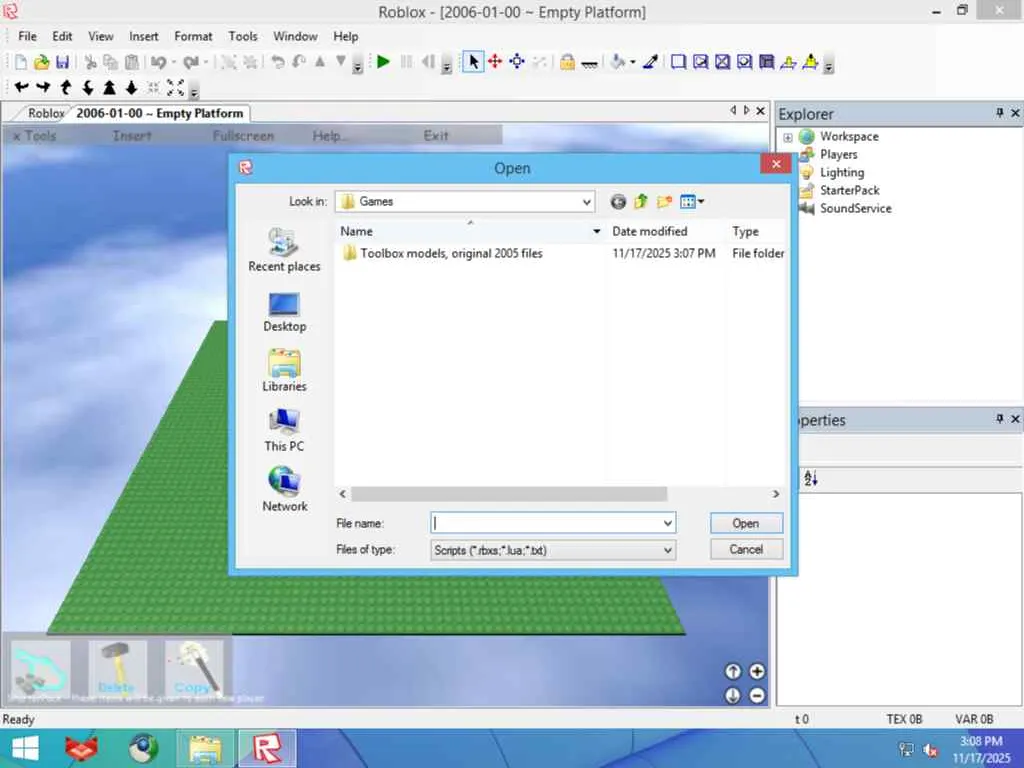Click the alphabetical sort icon in Properties
Viewport: 1024px width, 768px height.
click(x=810, y=478)
